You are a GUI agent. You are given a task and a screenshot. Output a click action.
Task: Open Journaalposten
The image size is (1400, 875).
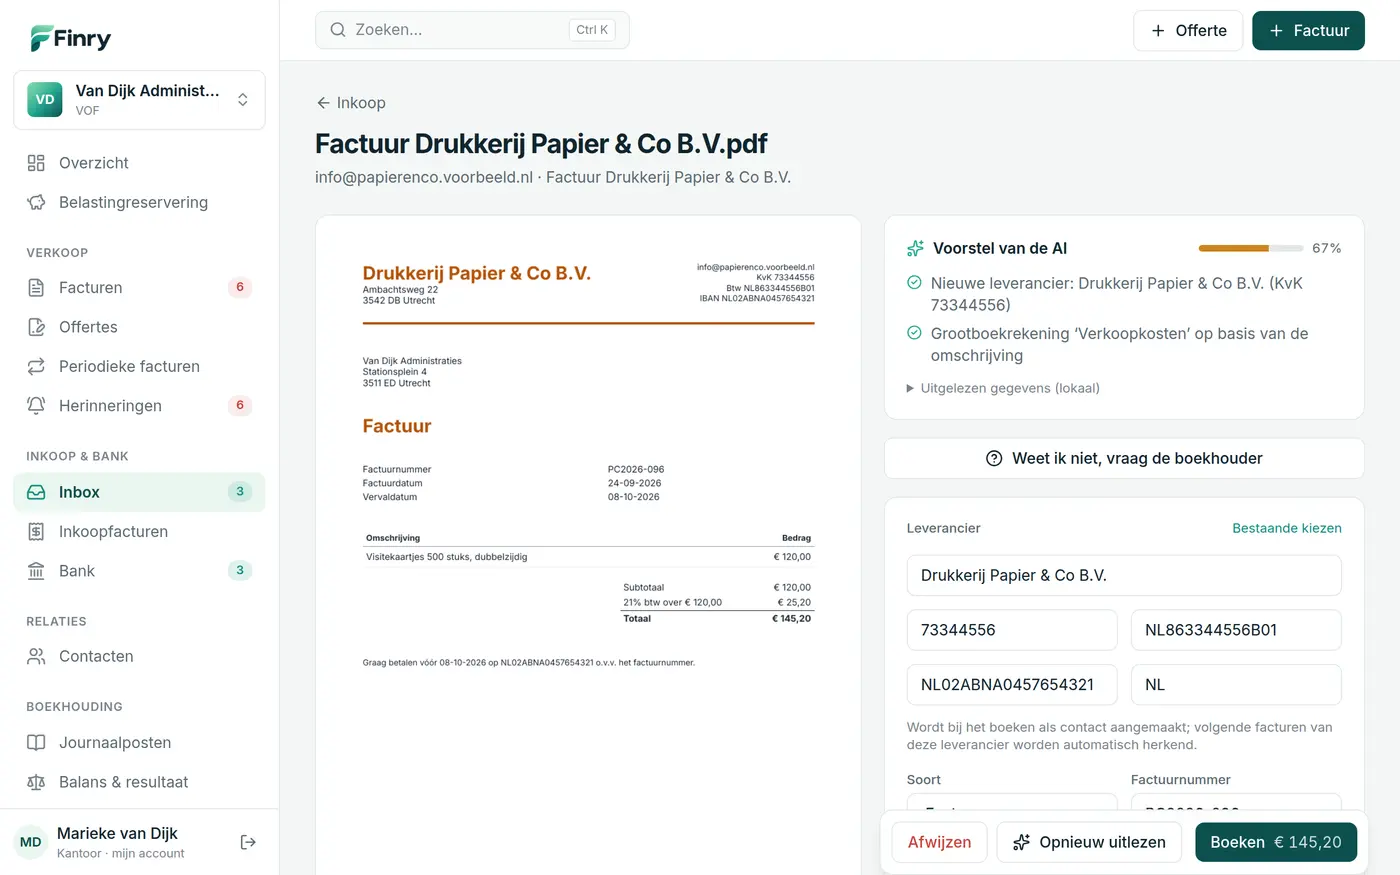click(x=139, y=743)
